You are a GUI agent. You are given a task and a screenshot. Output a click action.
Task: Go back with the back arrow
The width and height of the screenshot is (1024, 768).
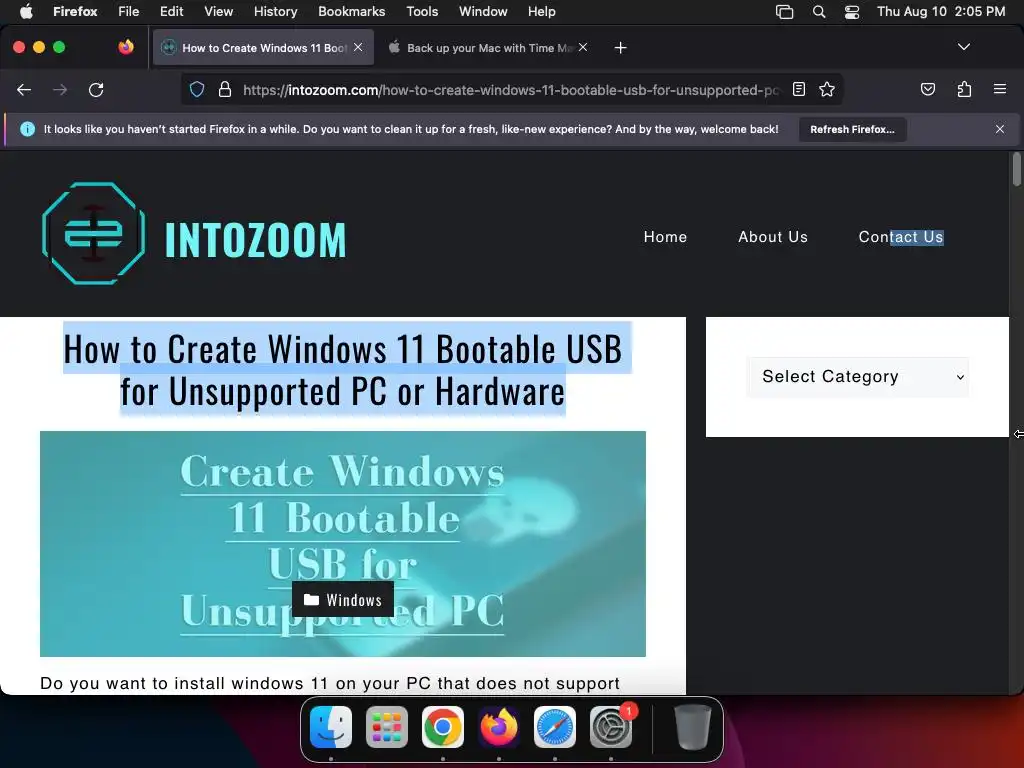tap(24, 90)
